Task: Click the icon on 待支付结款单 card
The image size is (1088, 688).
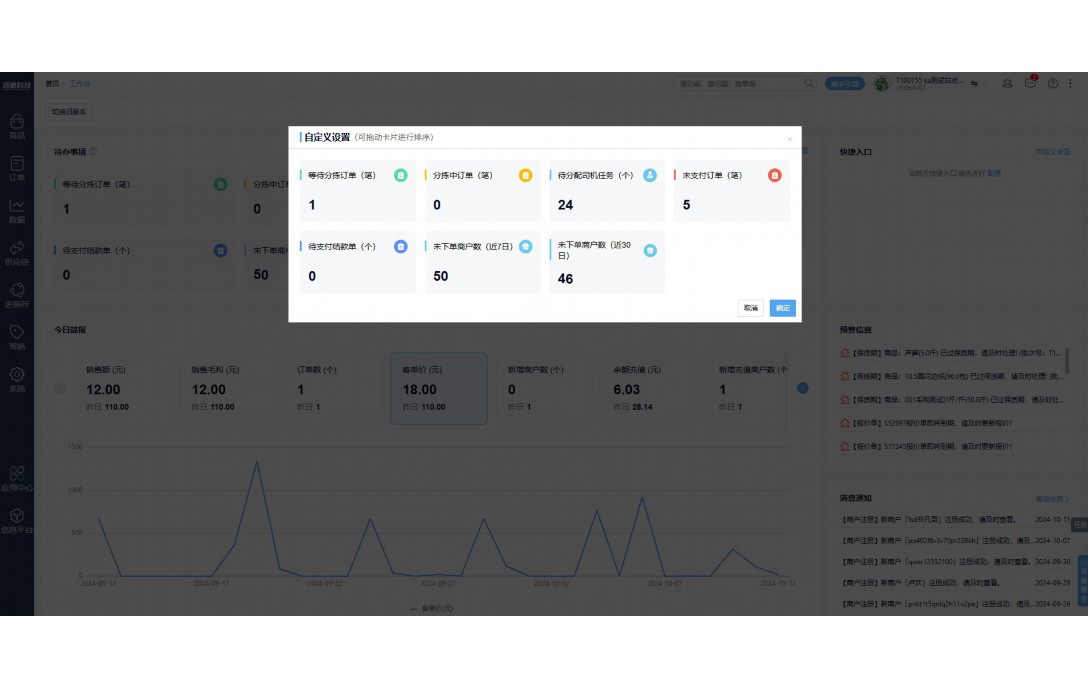Action: (400, 246)
